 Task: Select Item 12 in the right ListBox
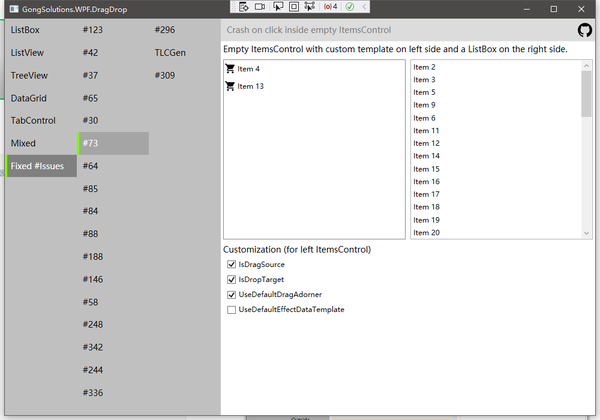tap(496, 143)
